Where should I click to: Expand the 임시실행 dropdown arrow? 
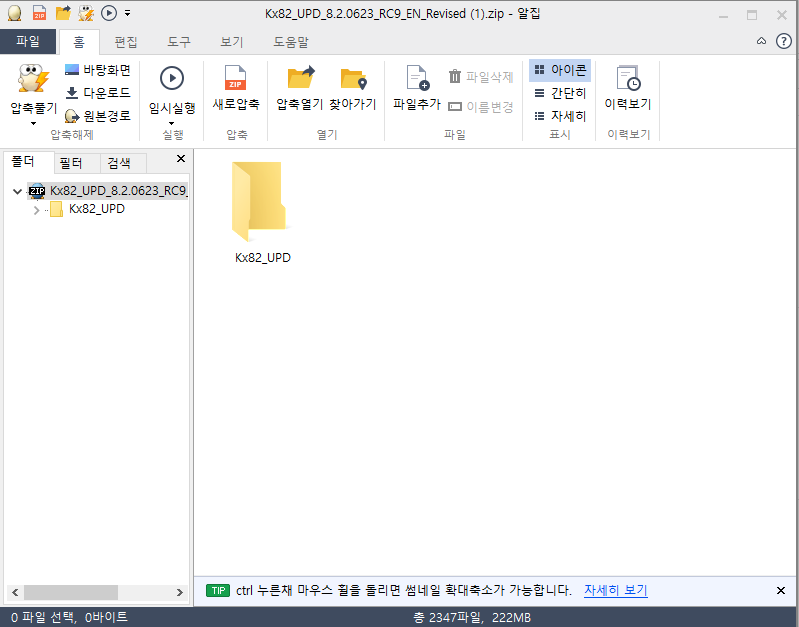172,123
